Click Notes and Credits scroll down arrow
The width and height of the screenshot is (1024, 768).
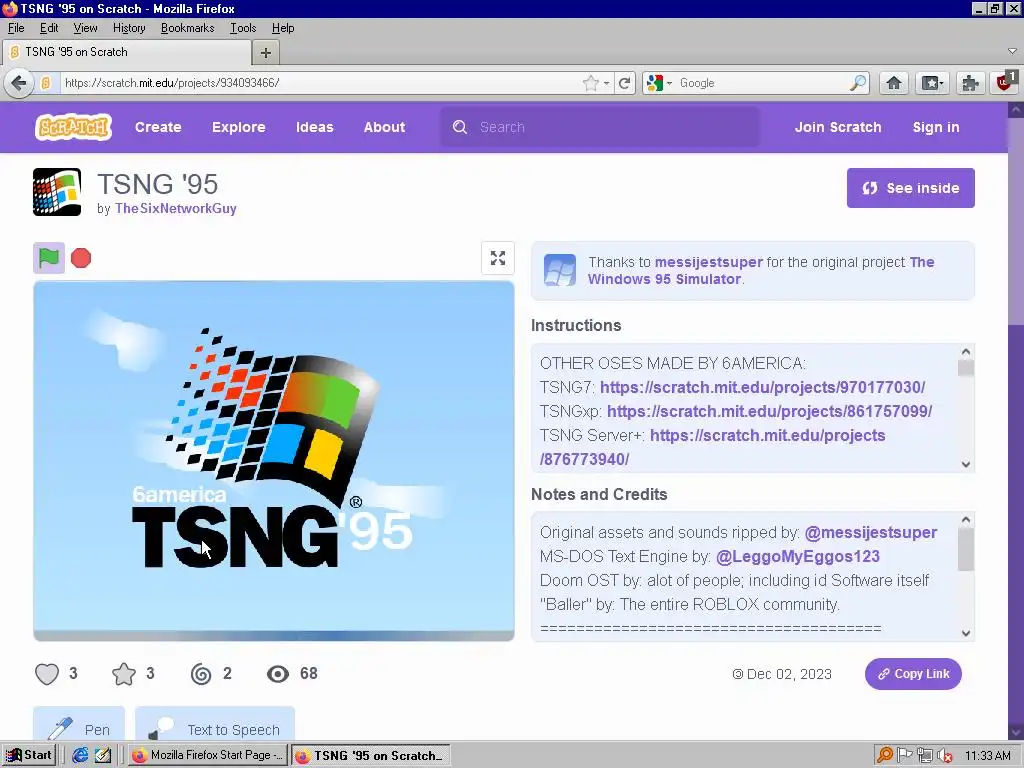(x=966, y=633)
